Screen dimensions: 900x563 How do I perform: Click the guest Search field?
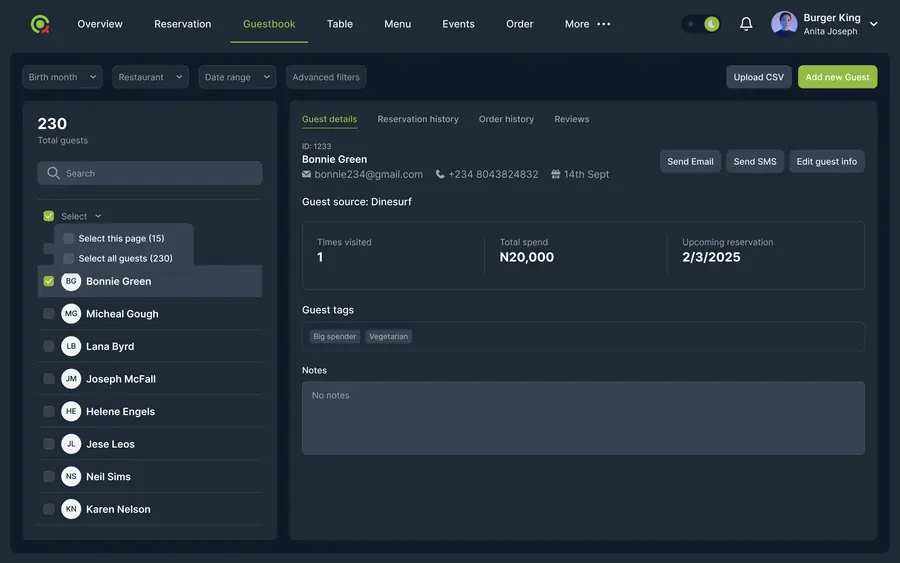click(x=150, y=173)
